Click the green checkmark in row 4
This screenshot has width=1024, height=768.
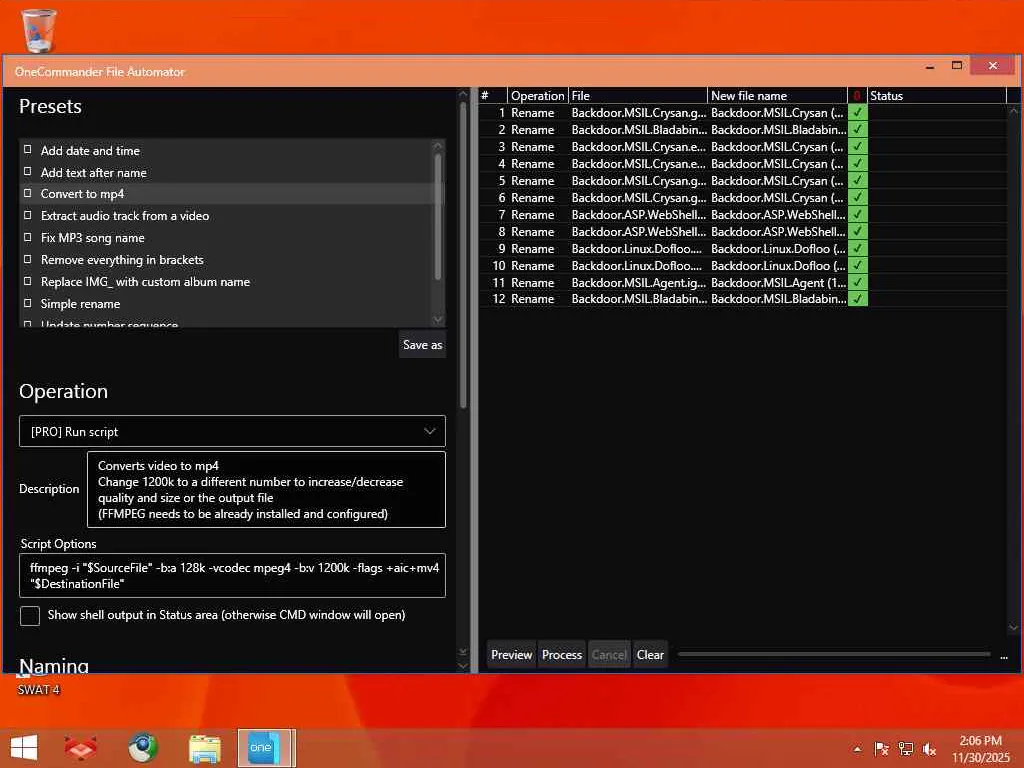[857, 163]
